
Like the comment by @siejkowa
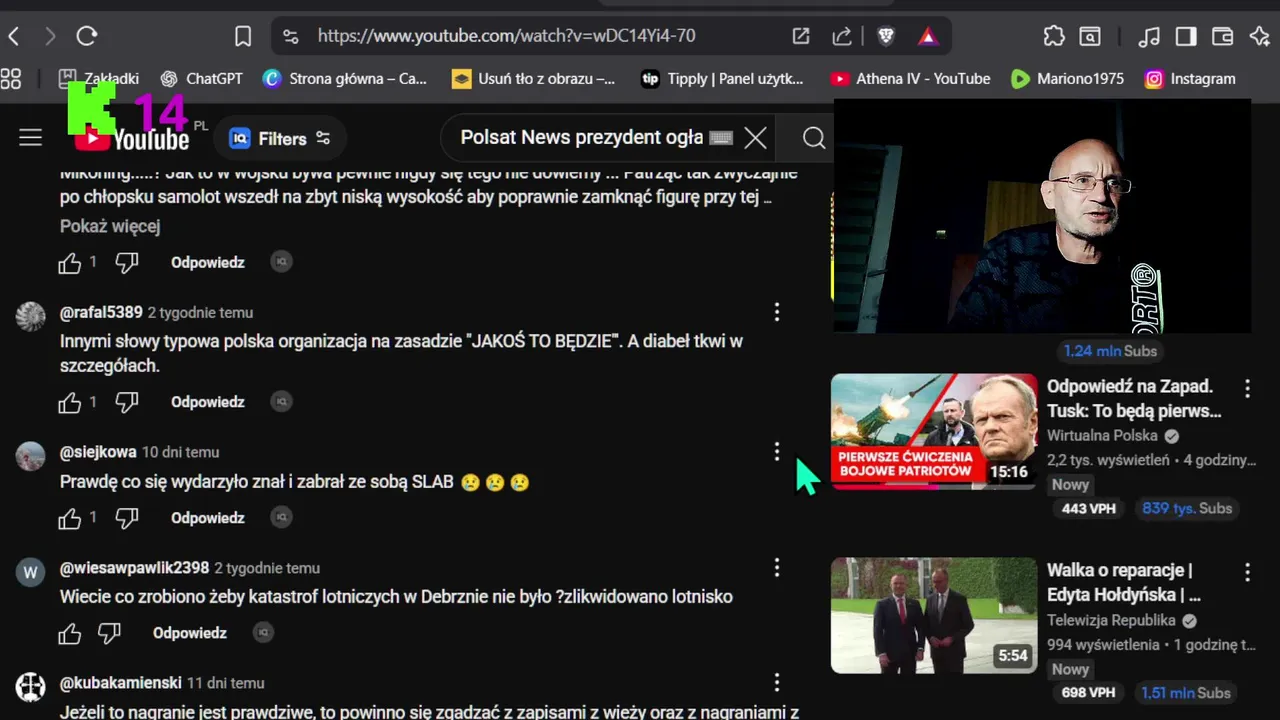click(69, 518)
